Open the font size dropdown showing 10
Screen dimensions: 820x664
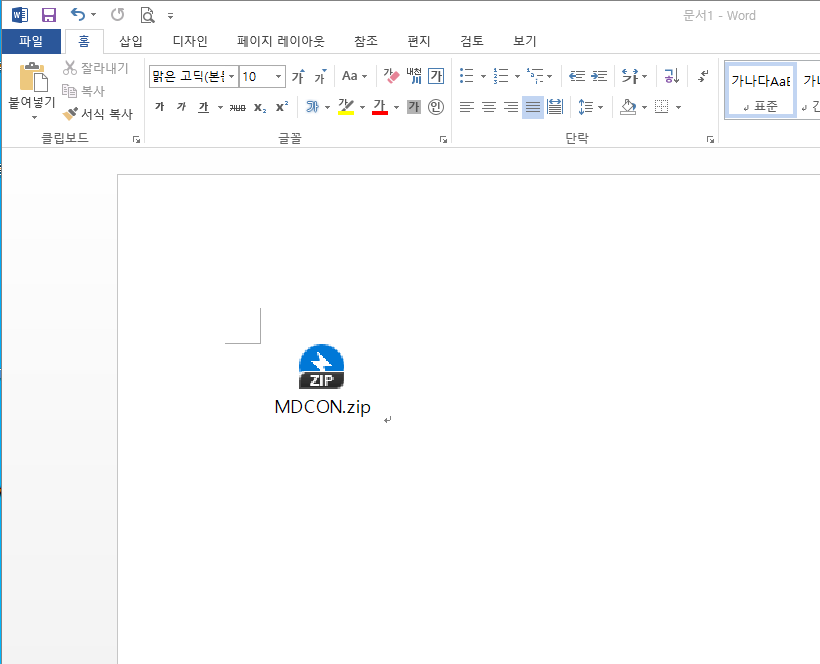(278, 76)
